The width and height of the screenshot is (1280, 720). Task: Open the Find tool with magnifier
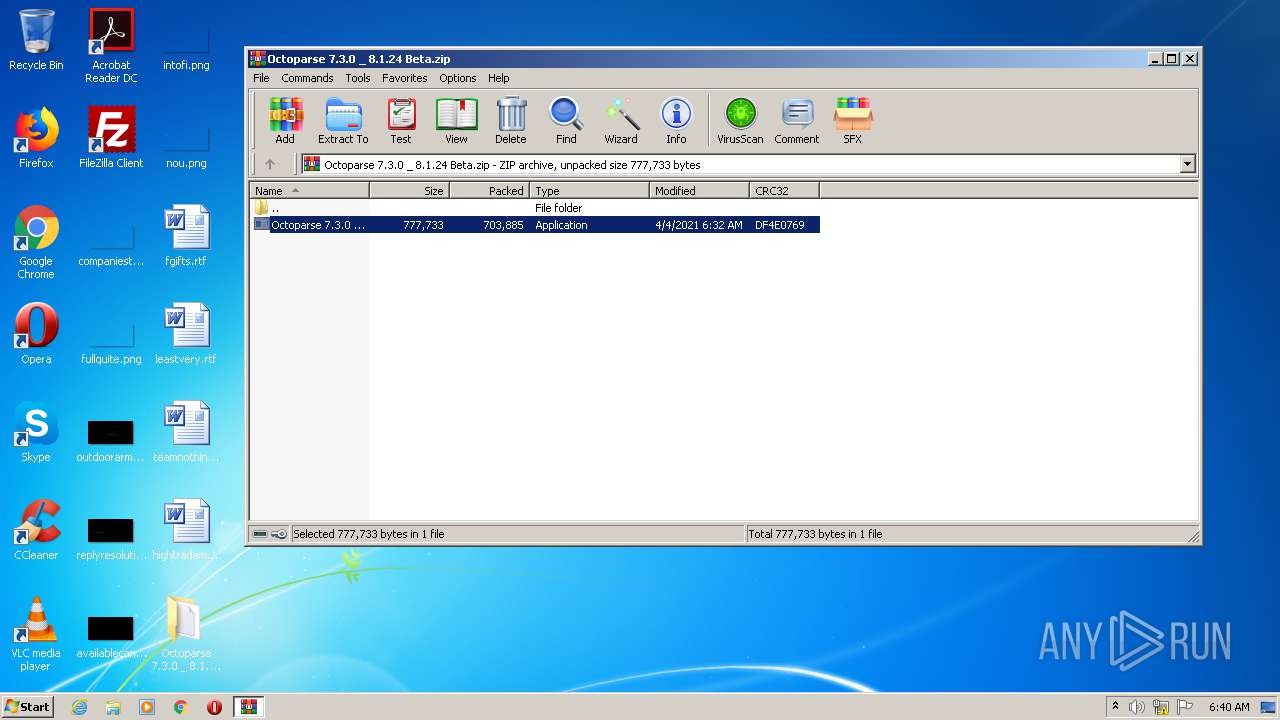coord(566,121)
